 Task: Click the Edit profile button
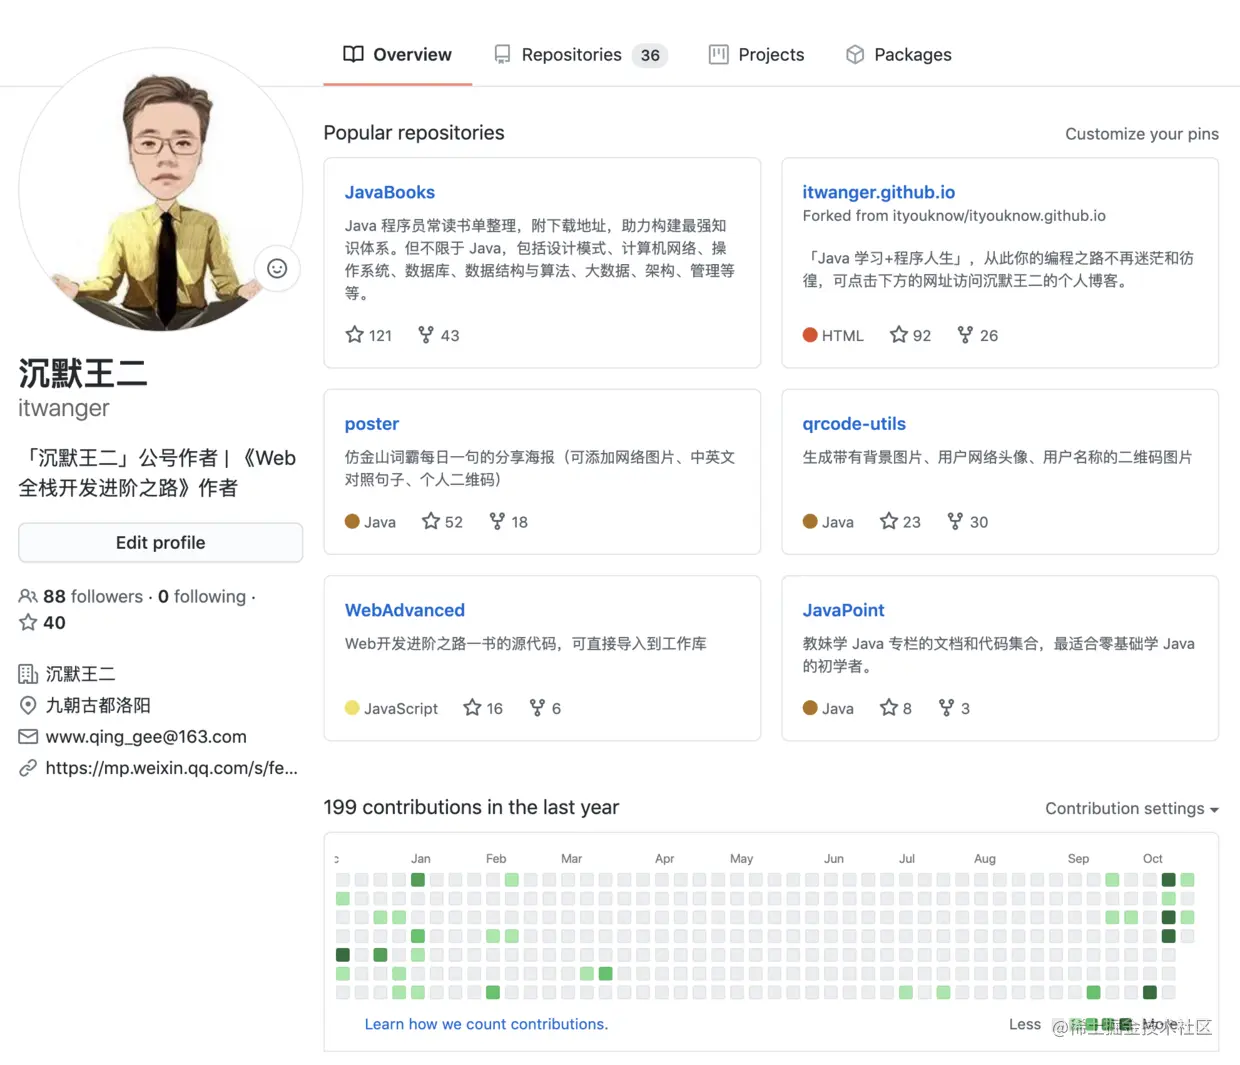tap(160, 543)
